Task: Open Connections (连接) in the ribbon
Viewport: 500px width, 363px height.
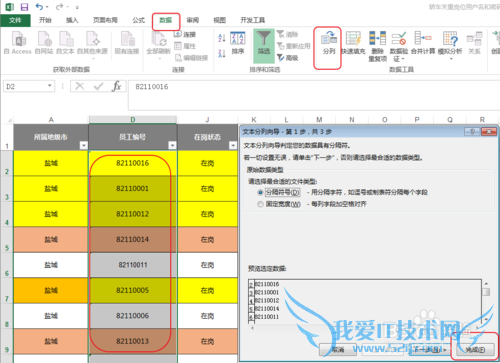Action: 185,34
